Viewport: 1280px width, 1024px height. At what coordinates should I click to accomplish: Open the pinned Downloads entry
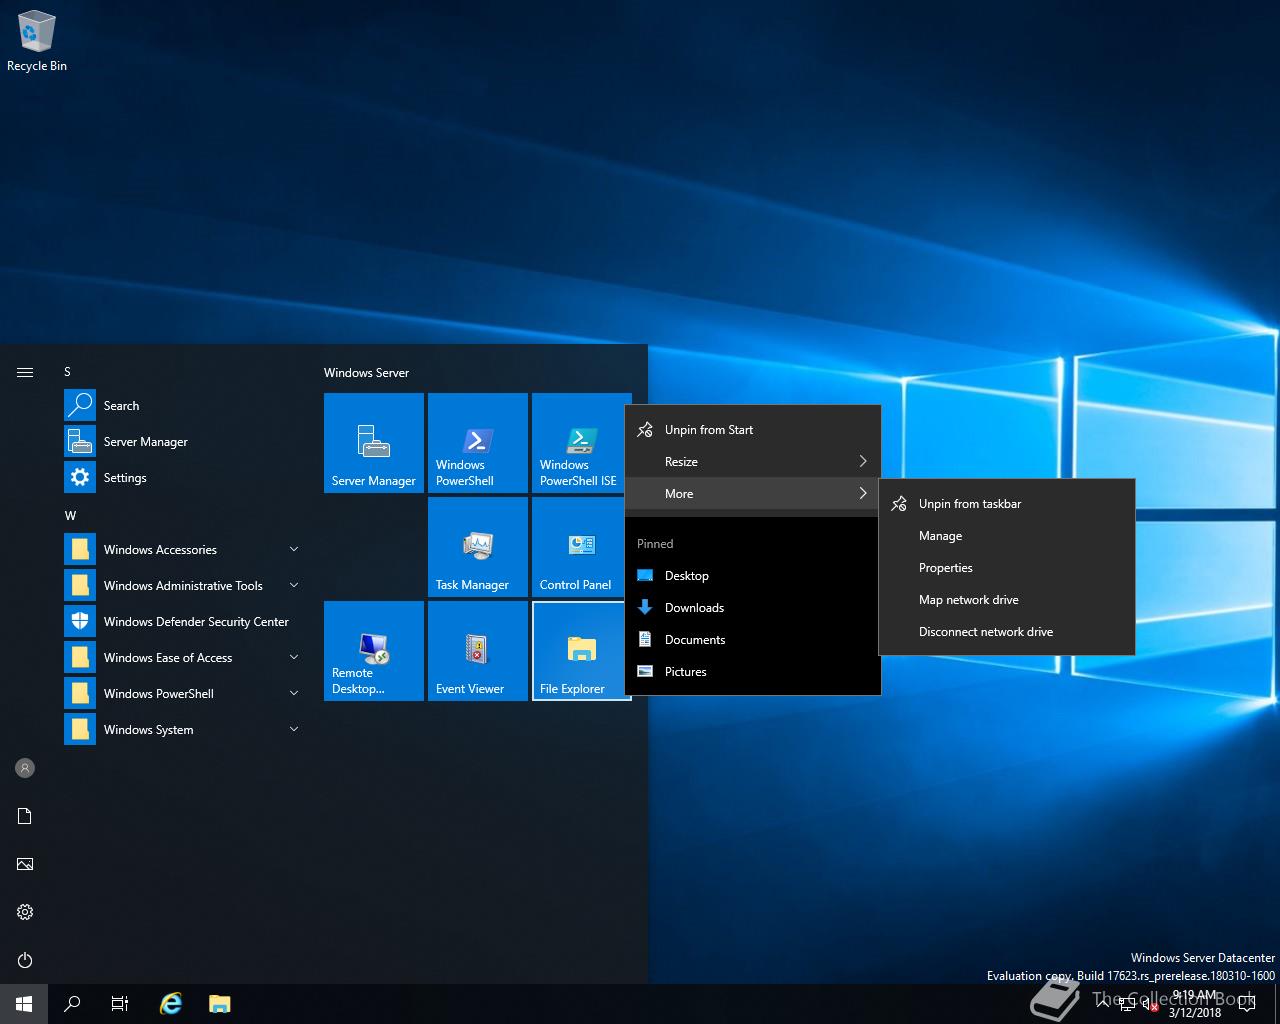(753, 608)
